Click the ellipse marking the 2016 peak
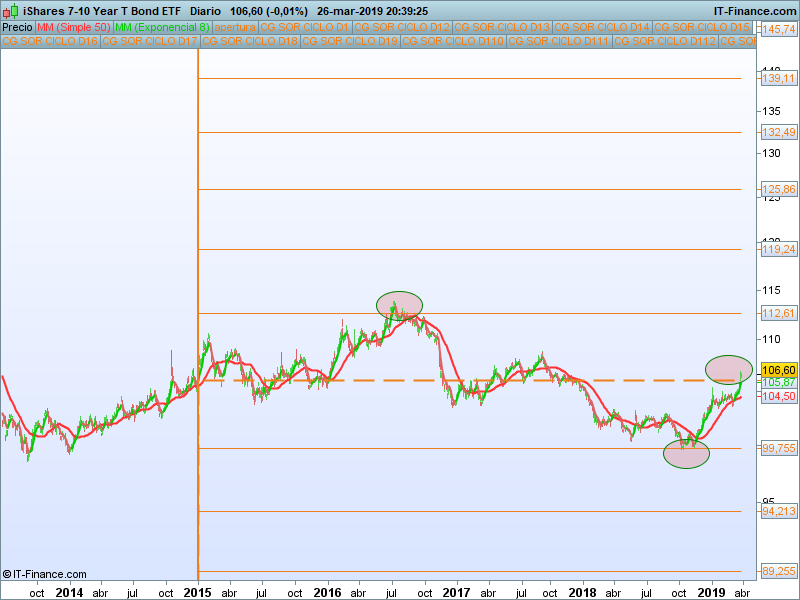The width and height of the screenshot is (800, 600). click(399, 304)
